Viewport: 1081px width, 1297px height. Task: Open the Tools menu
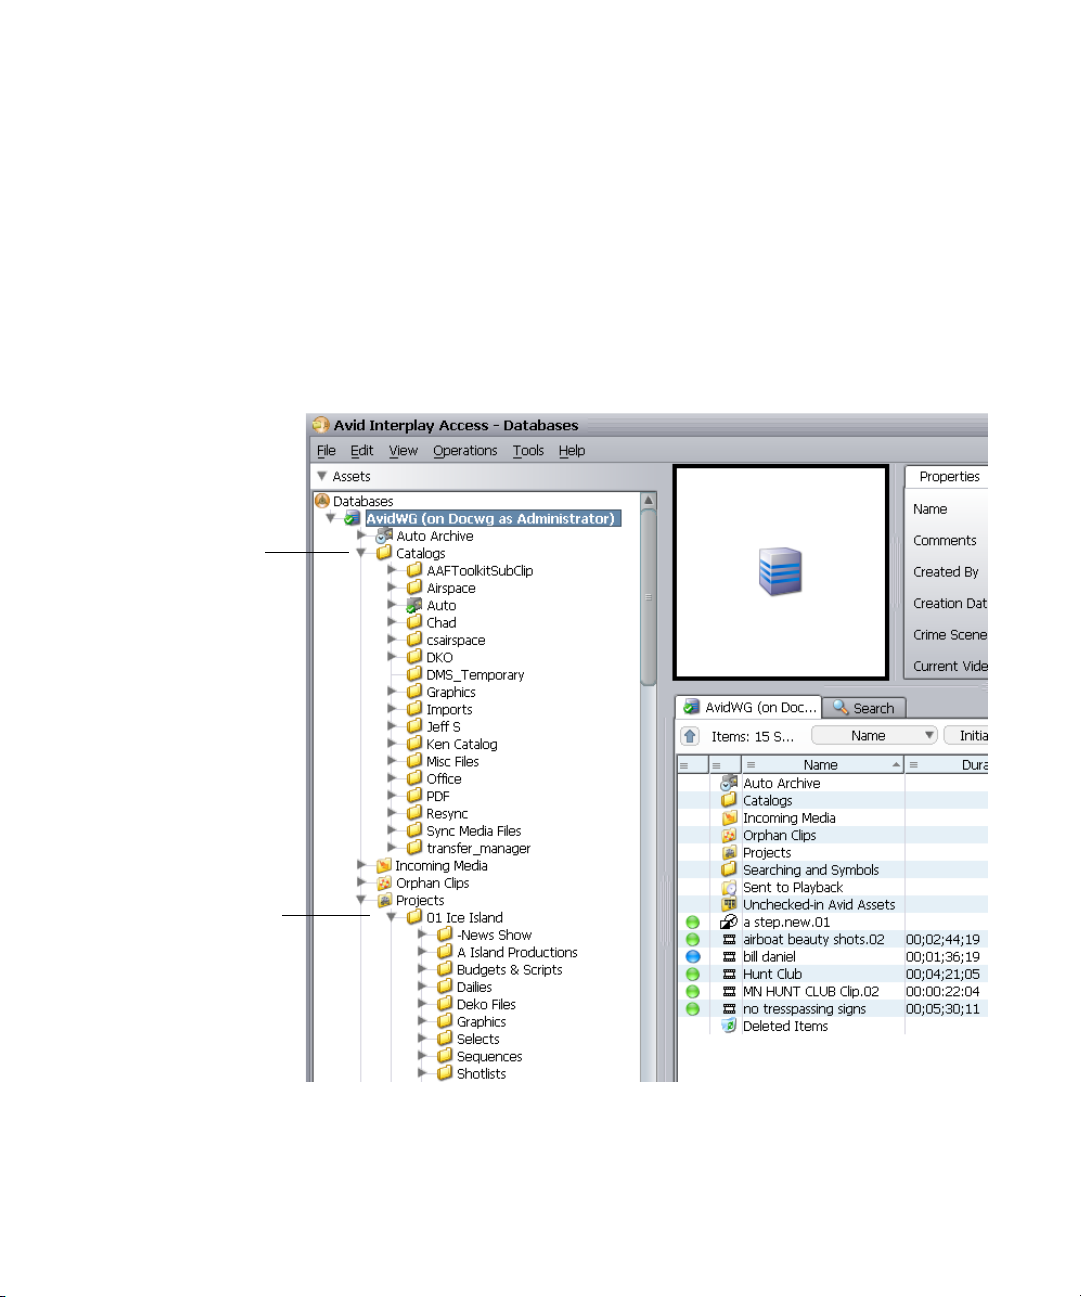[x=528, y=451]
